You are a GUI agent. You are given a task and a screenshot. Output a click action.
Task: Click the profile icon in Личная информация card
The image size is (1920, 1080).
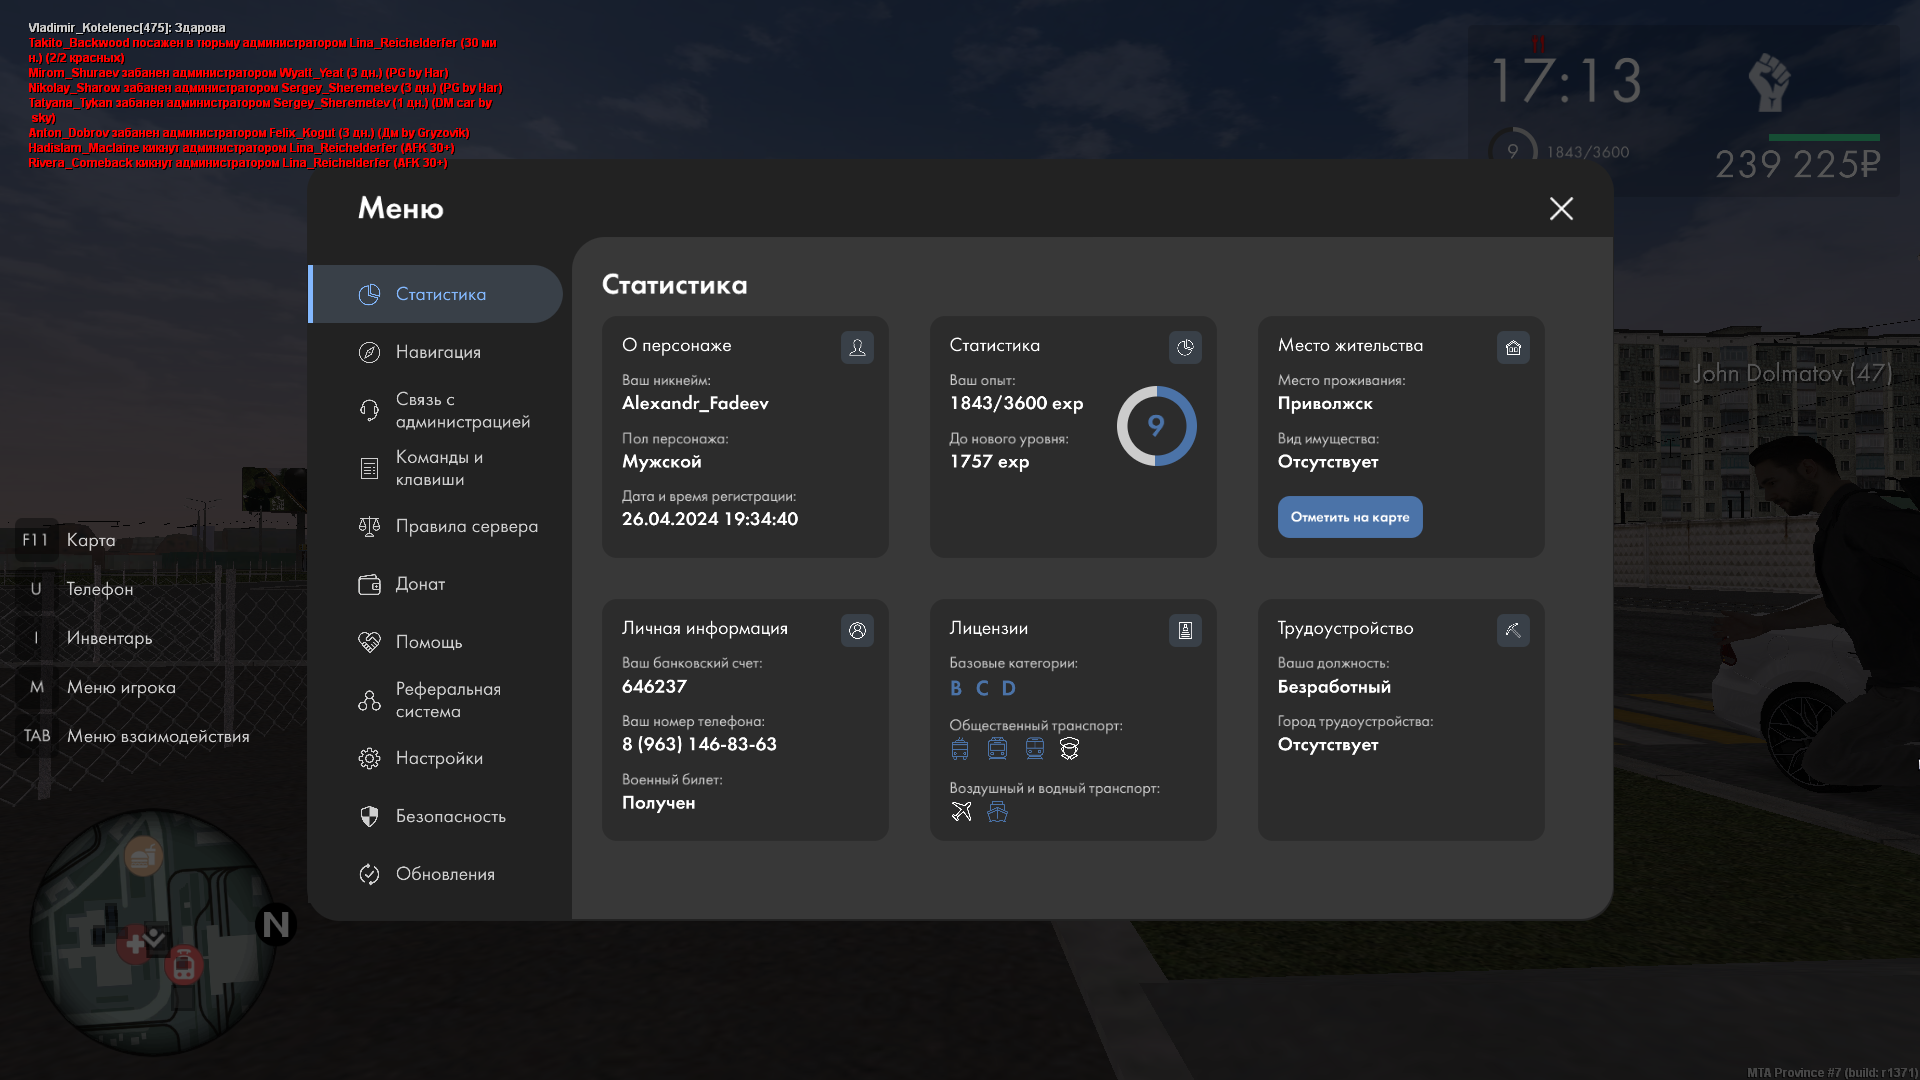pyautogui.click(x=857, y=630)
